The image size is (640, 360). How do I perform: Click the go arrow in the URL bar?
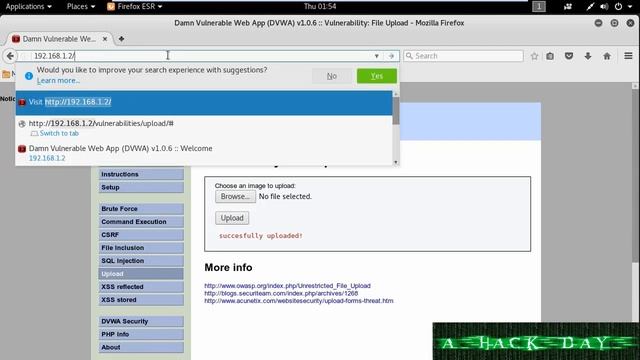391,56
